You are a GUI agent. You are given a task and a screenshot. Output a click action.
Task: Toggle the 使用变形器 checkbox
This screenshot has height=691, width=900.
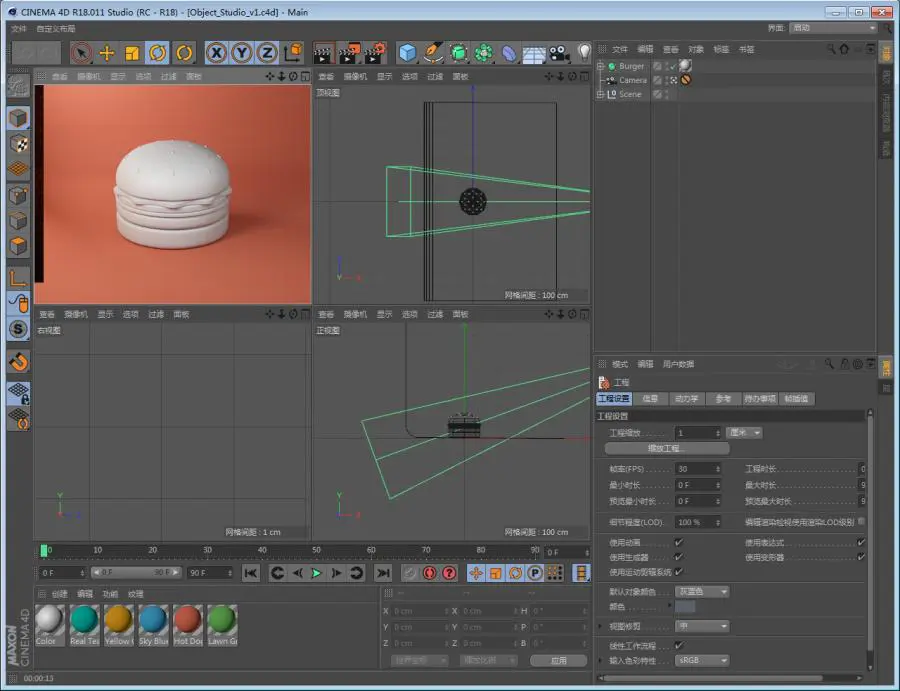click(861, 557)
